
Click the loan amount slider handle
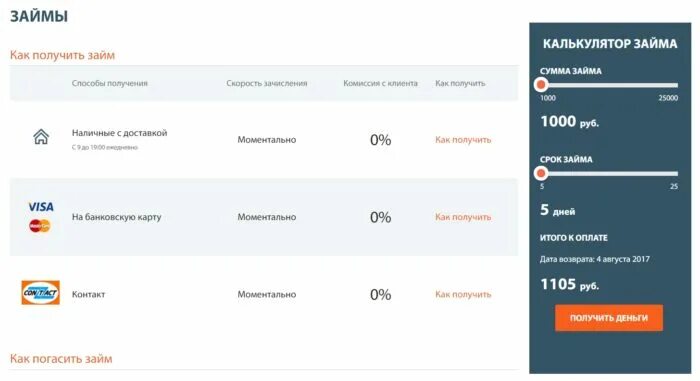coord(541,84)
